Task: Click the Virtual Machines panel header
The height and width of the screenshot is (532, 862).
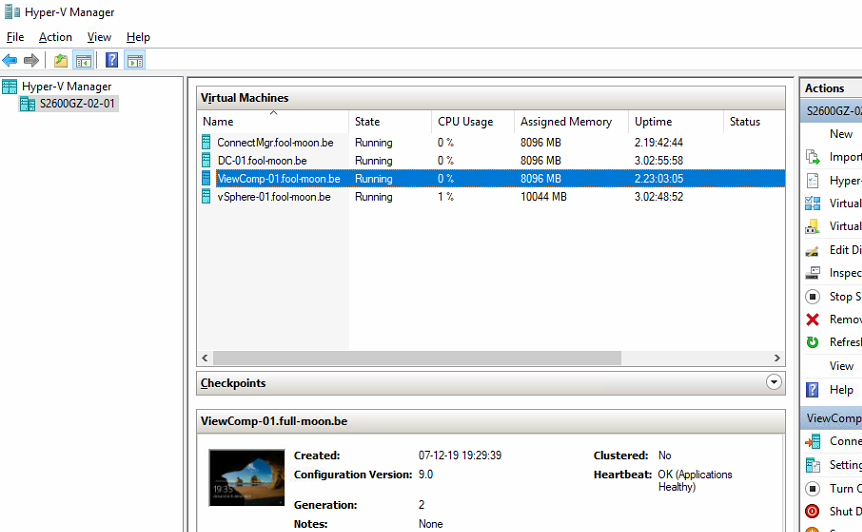Action: [491, 98]
